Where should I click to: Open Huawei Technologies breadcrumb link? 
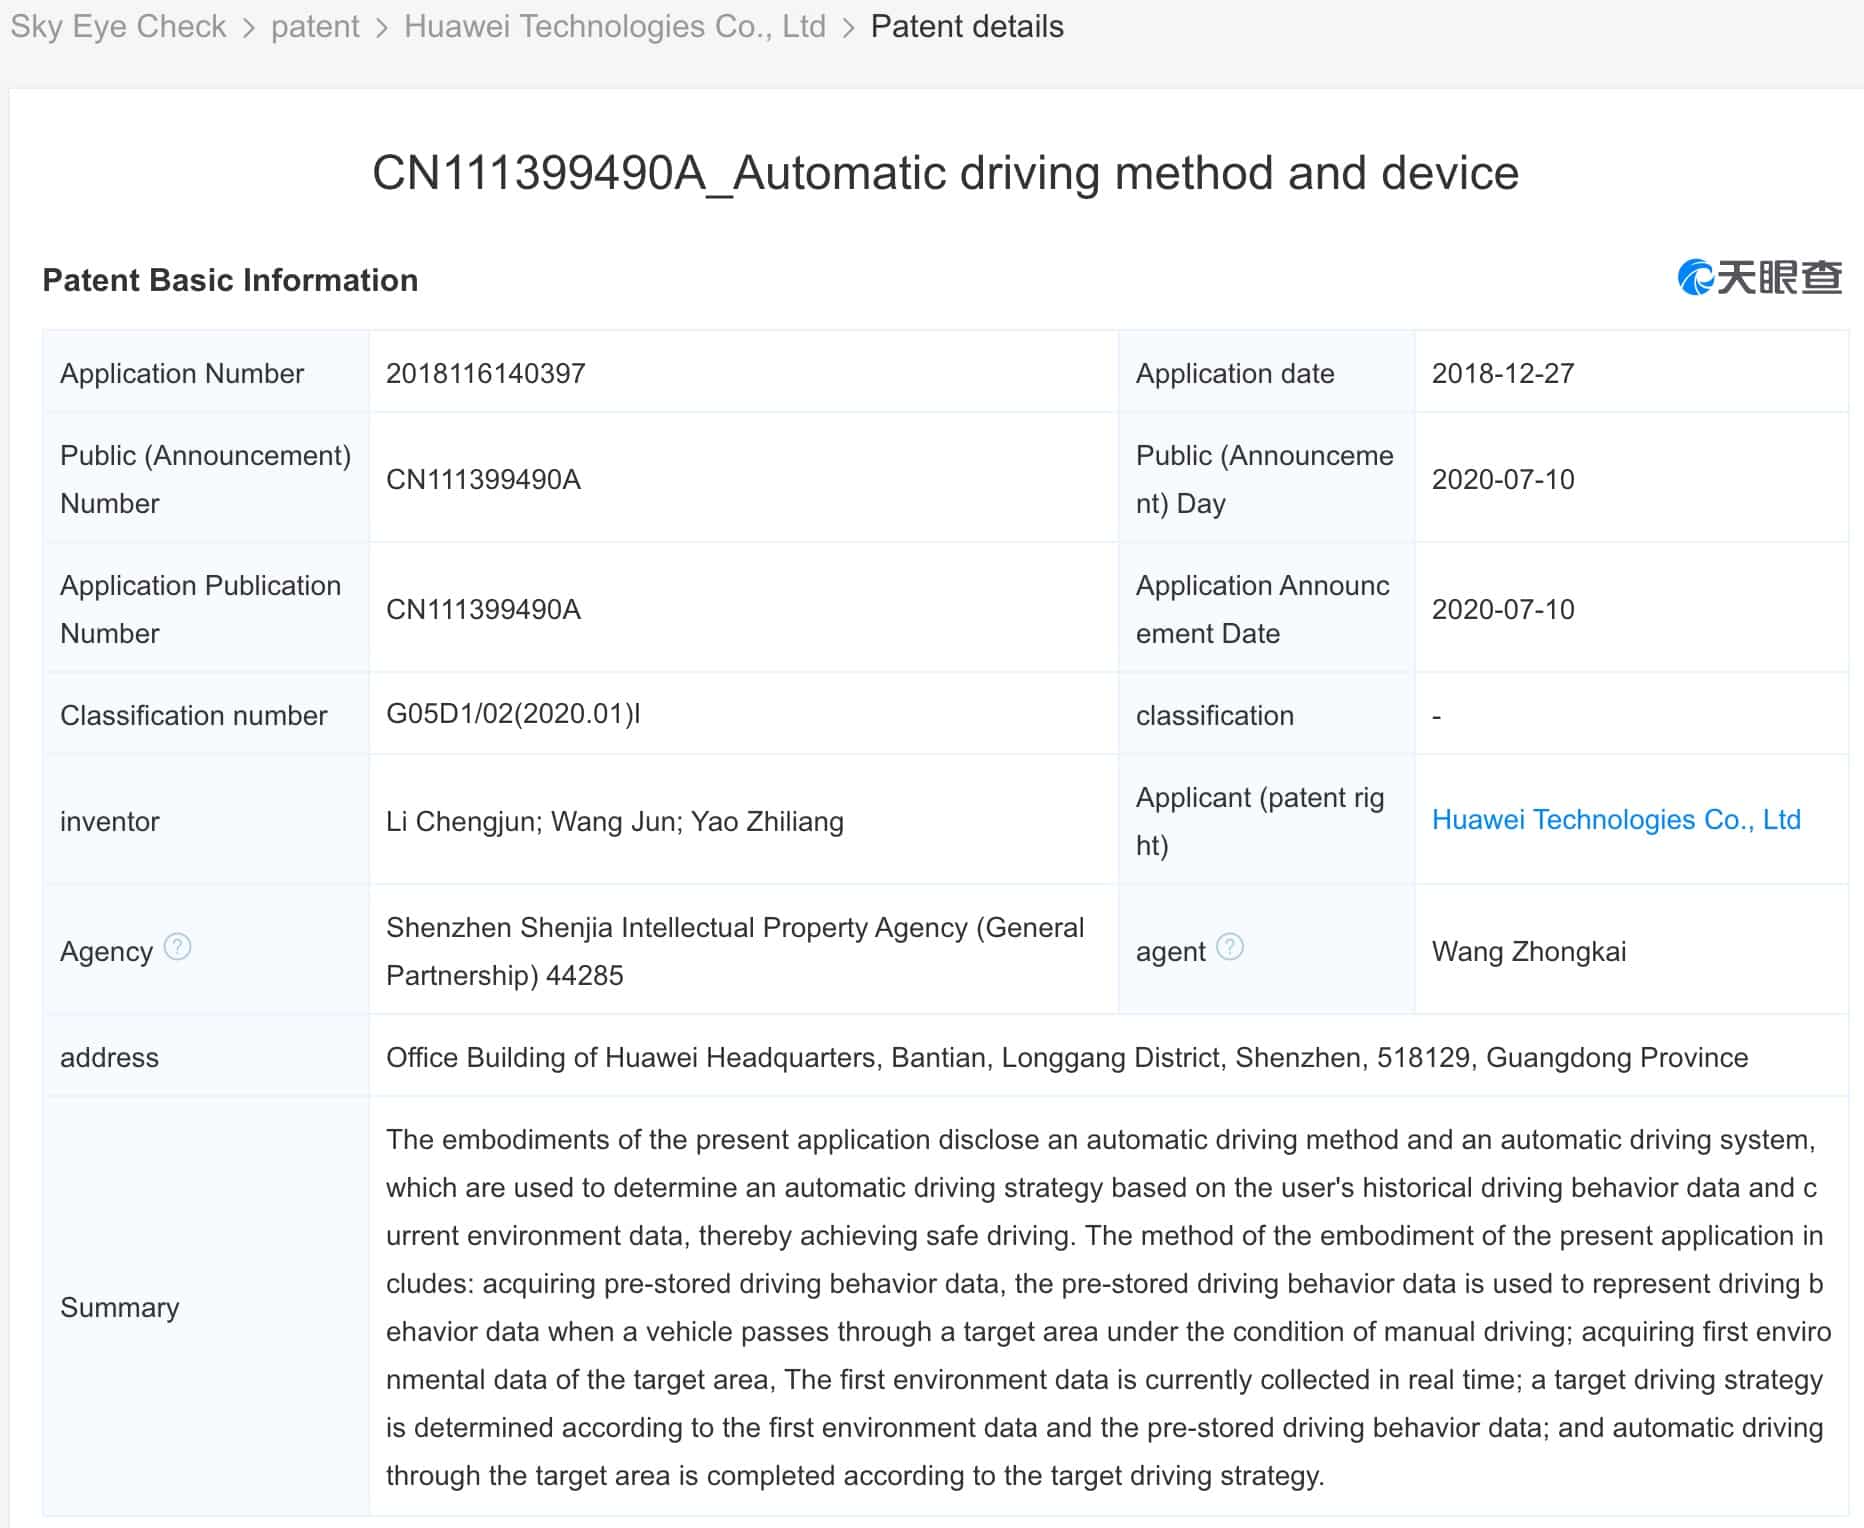click(614, 26)
